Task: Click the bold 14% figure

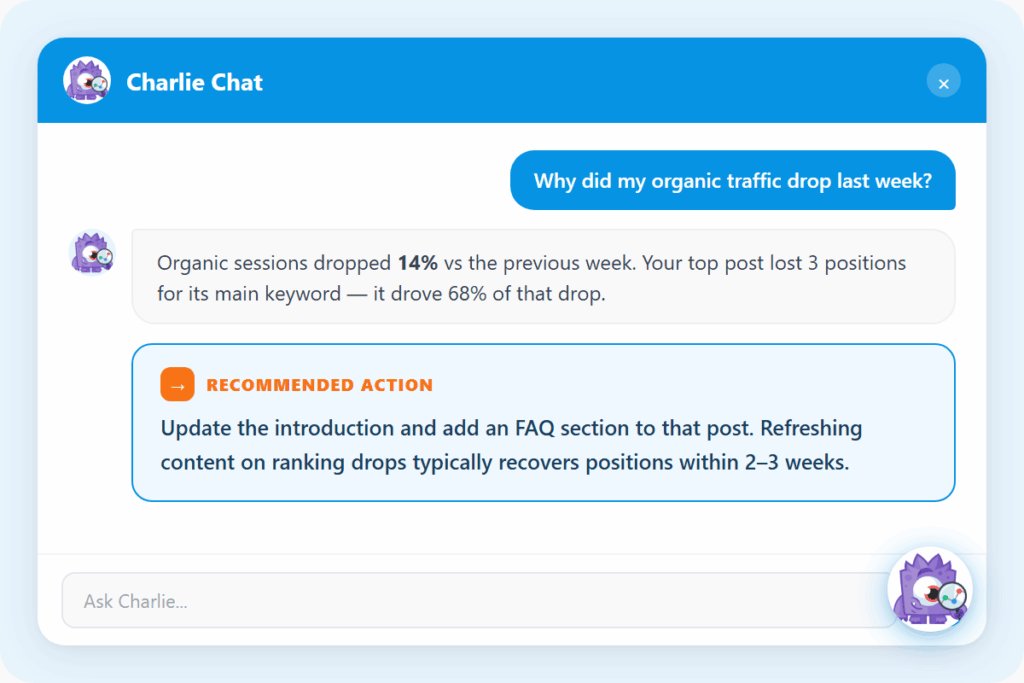Action: tap(417, 263)
